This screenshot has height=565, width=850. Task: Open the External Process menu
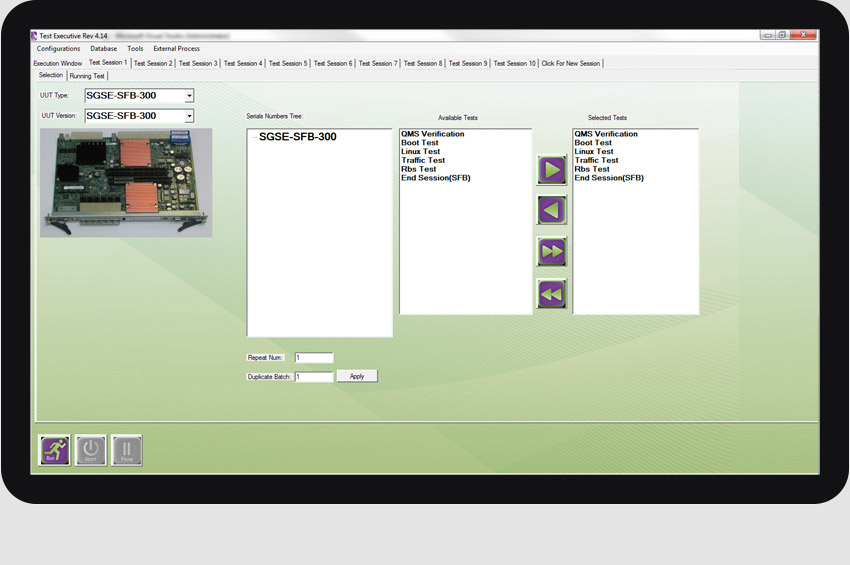tap(176, 48)
